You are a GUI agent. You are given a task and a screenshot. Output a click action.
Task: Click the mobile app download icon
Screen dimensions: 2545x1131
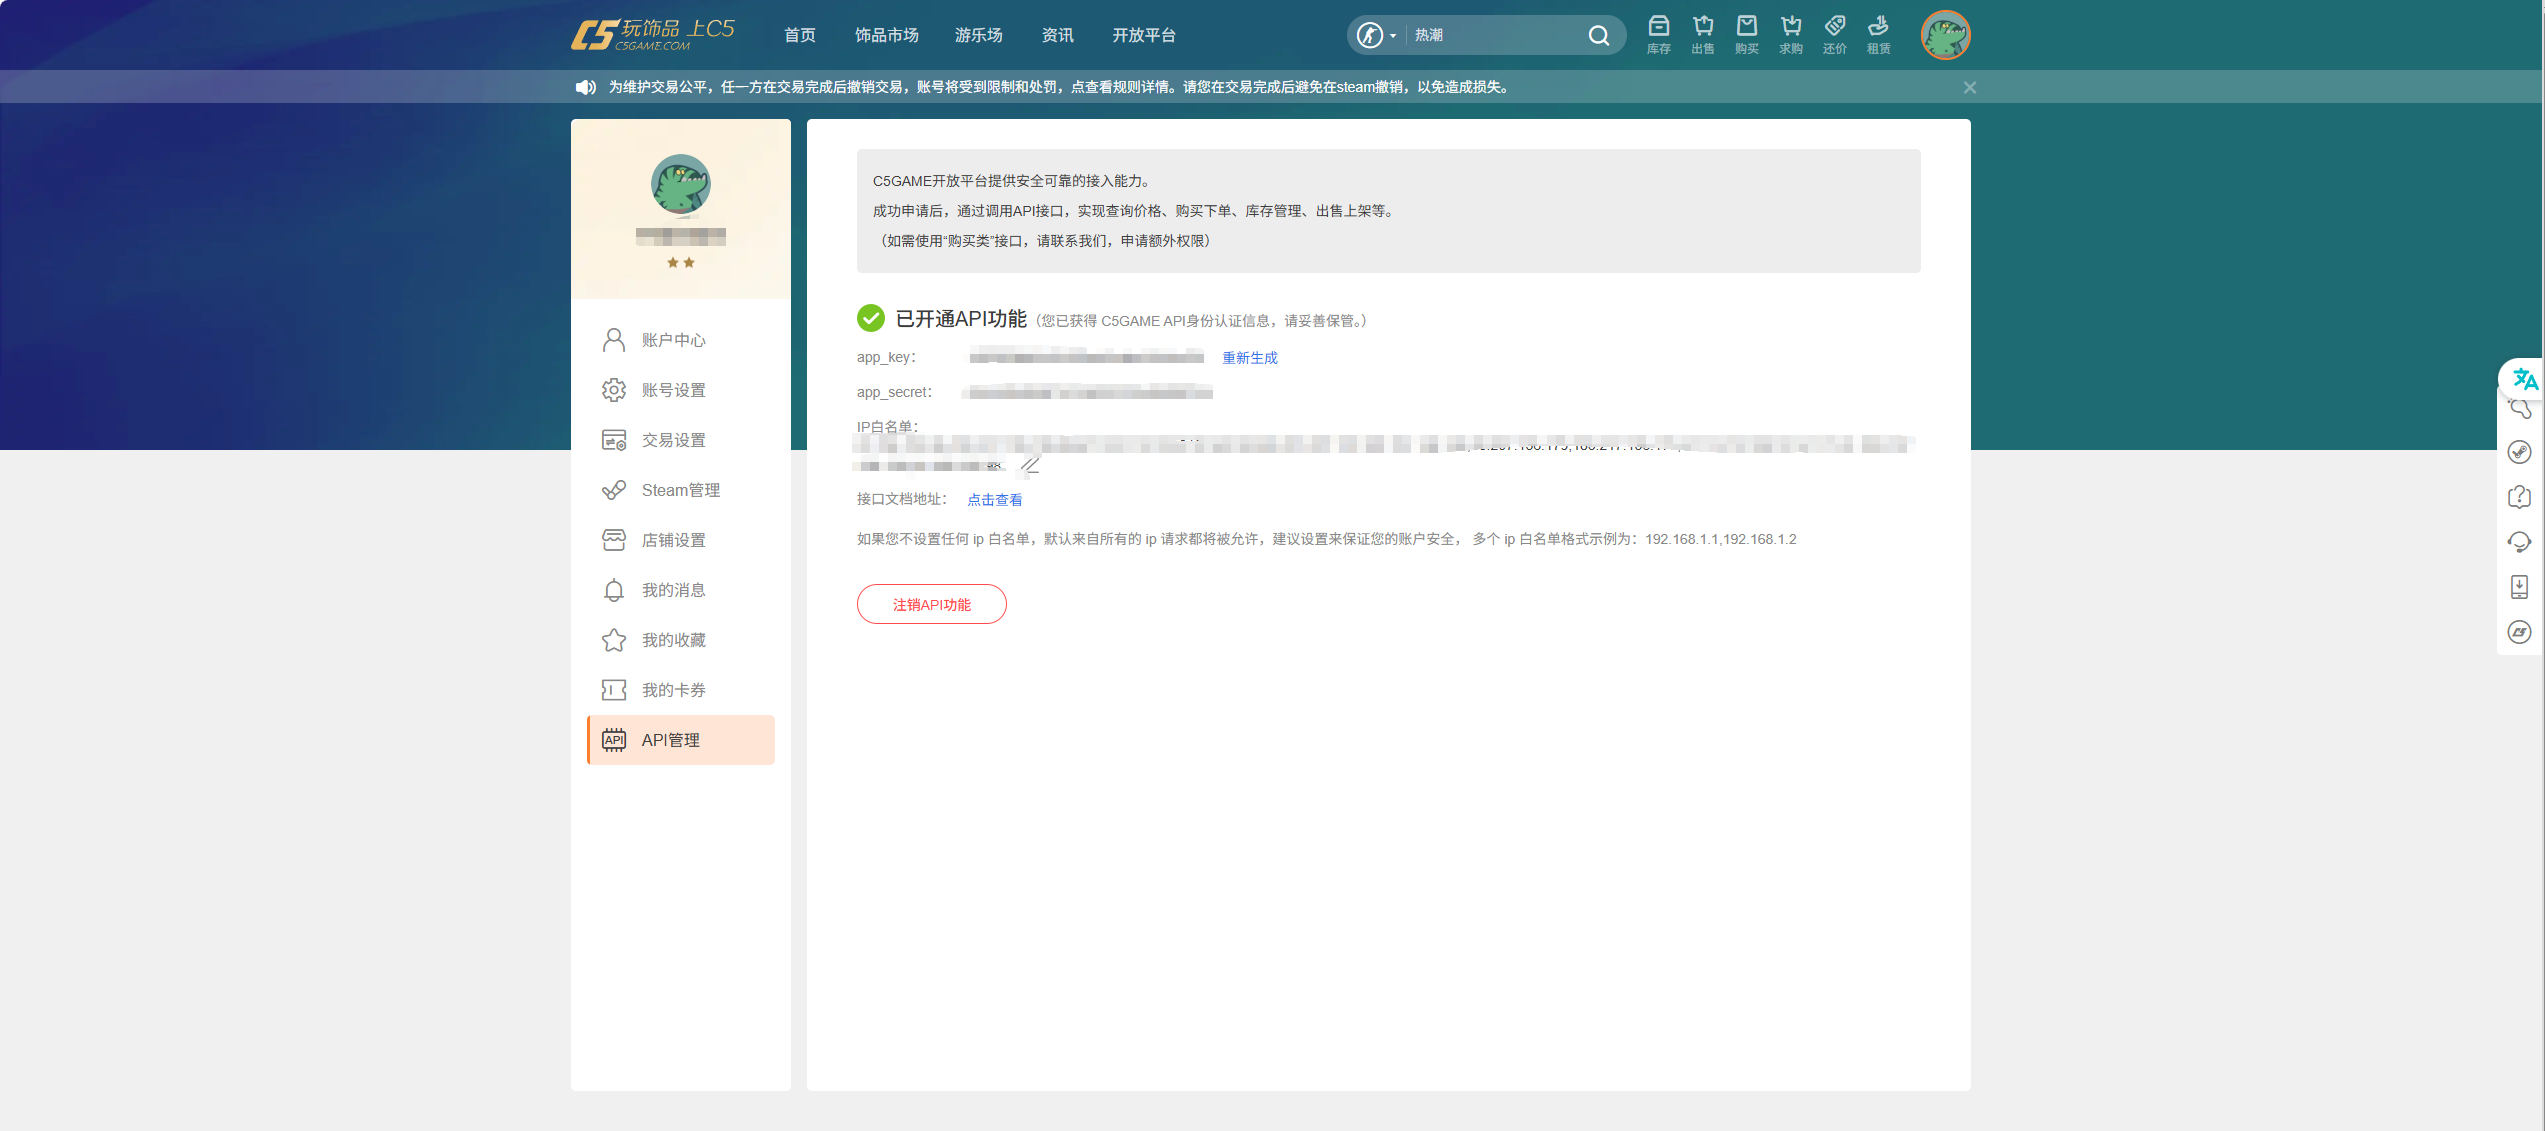[x=2520, y=587]
